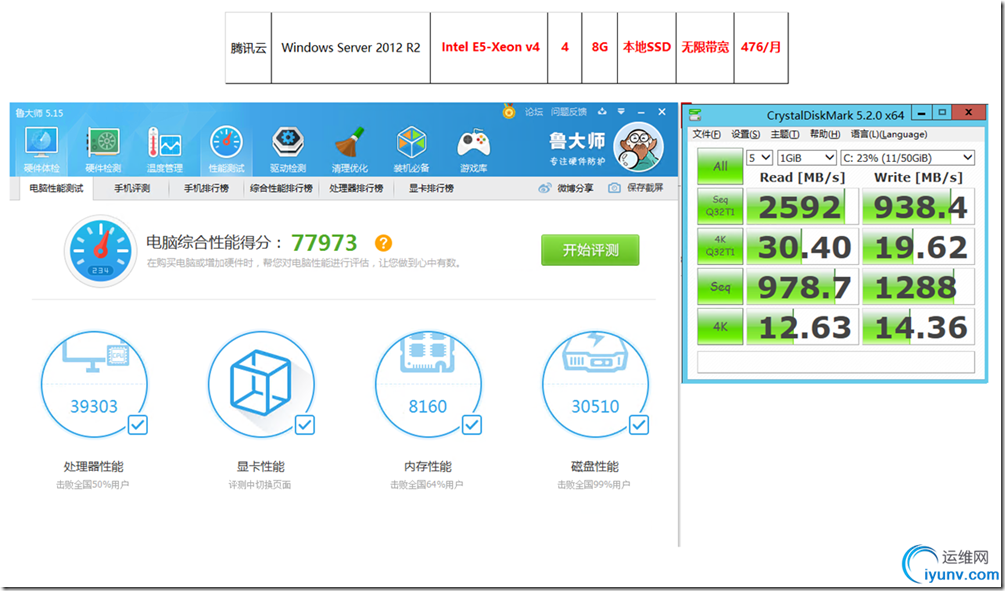Open the 主题(T) menu in CrystalDiskMark
Image resolution: width=1005 pixels, height=591 pixels.
pos(785,135)
